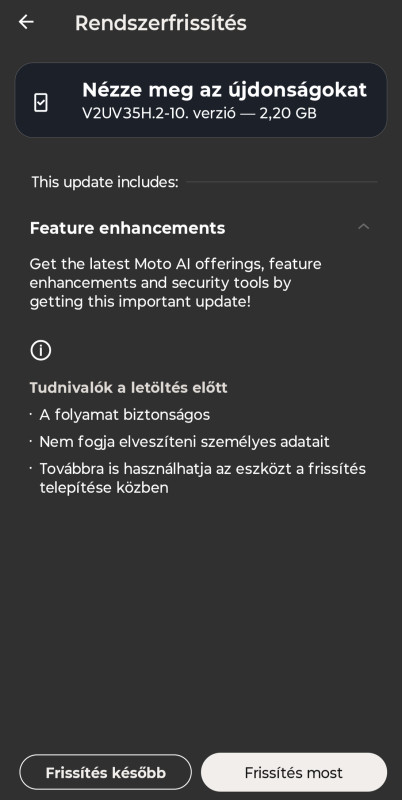Tap Frissítés később button
Screen dimensions: 402x800
(106, 772)
